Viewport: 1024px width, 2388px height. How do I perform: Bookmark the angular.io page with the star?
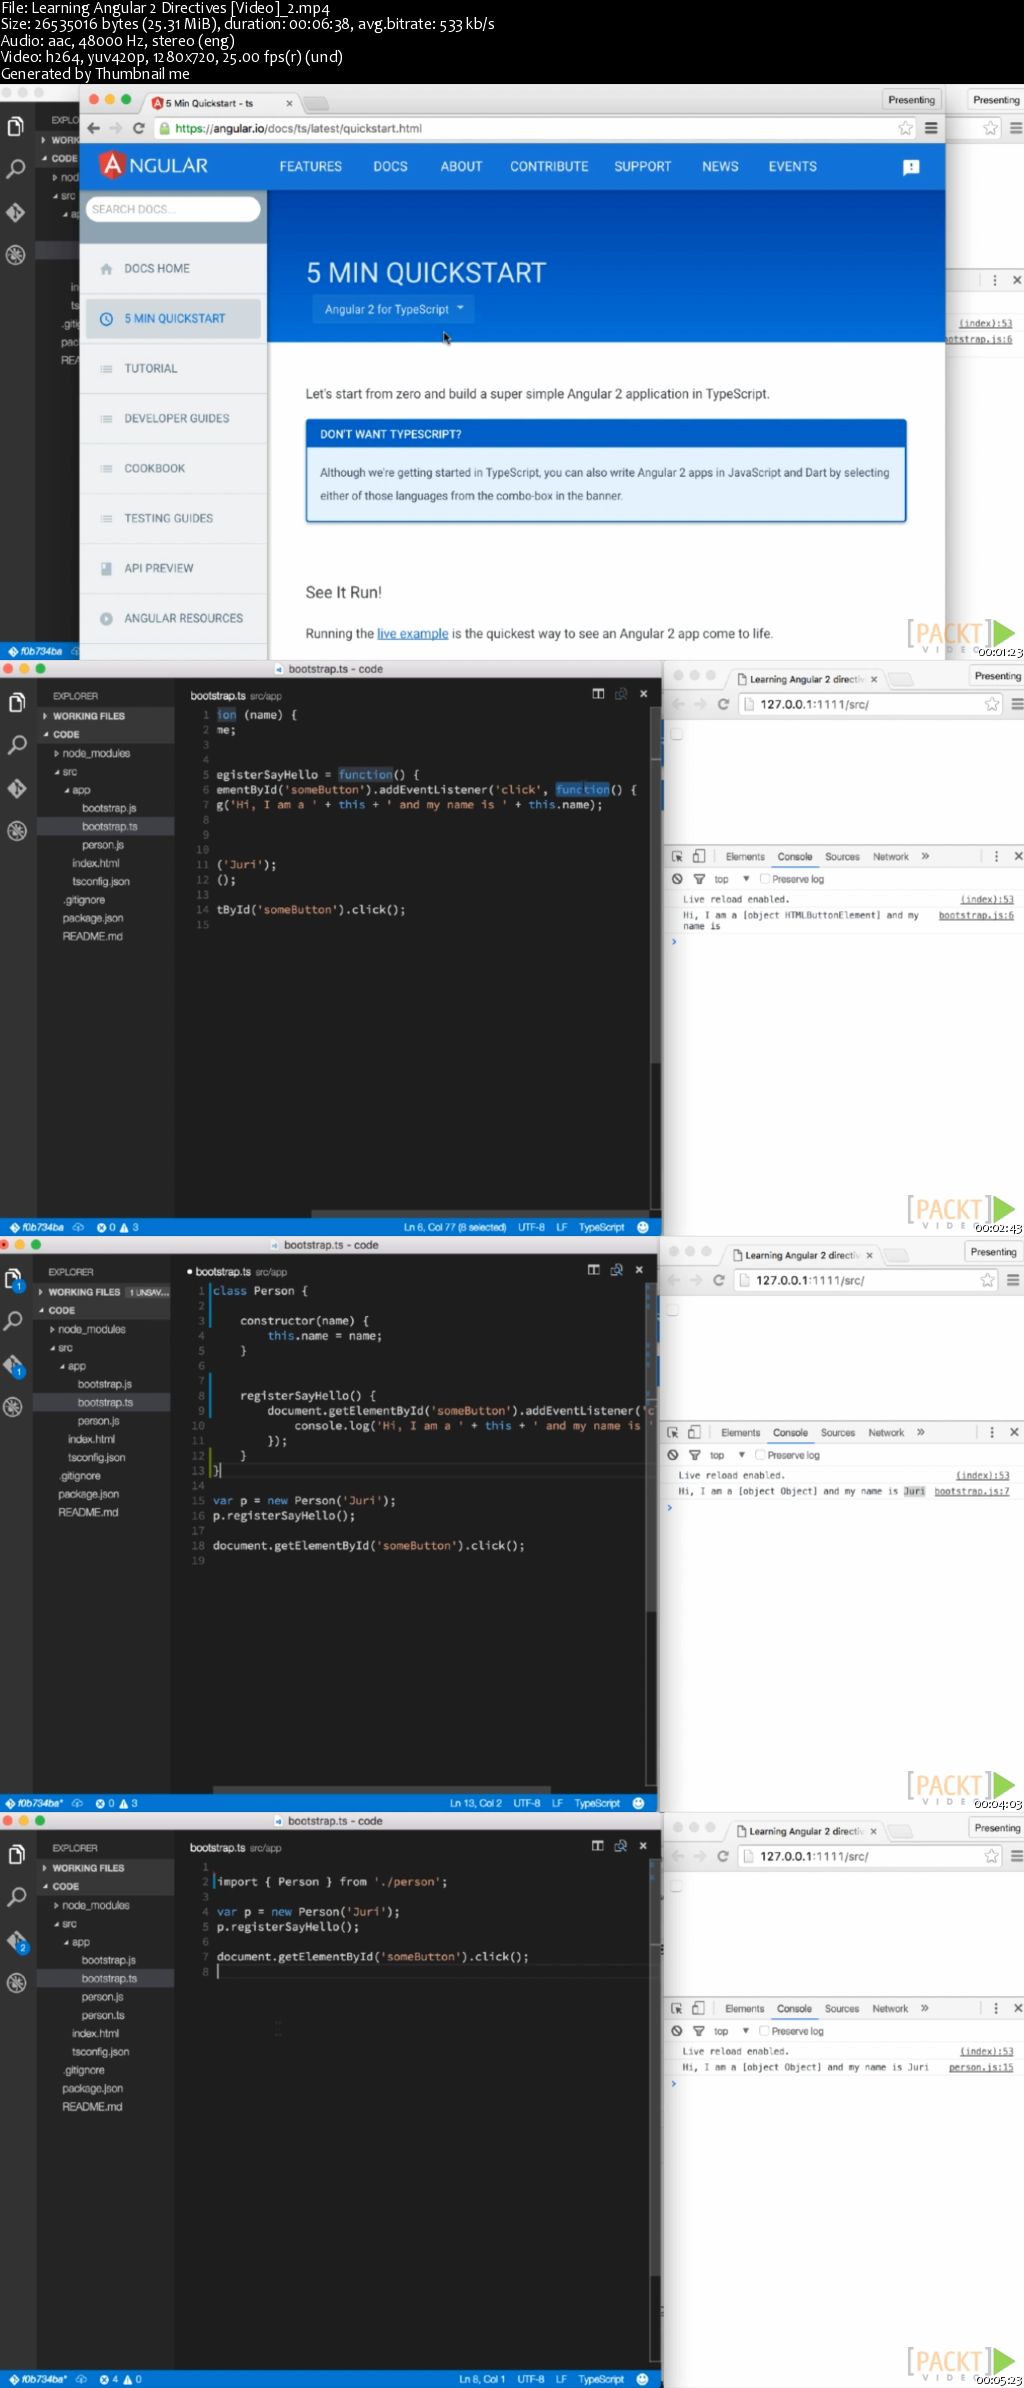click(905, 128)
